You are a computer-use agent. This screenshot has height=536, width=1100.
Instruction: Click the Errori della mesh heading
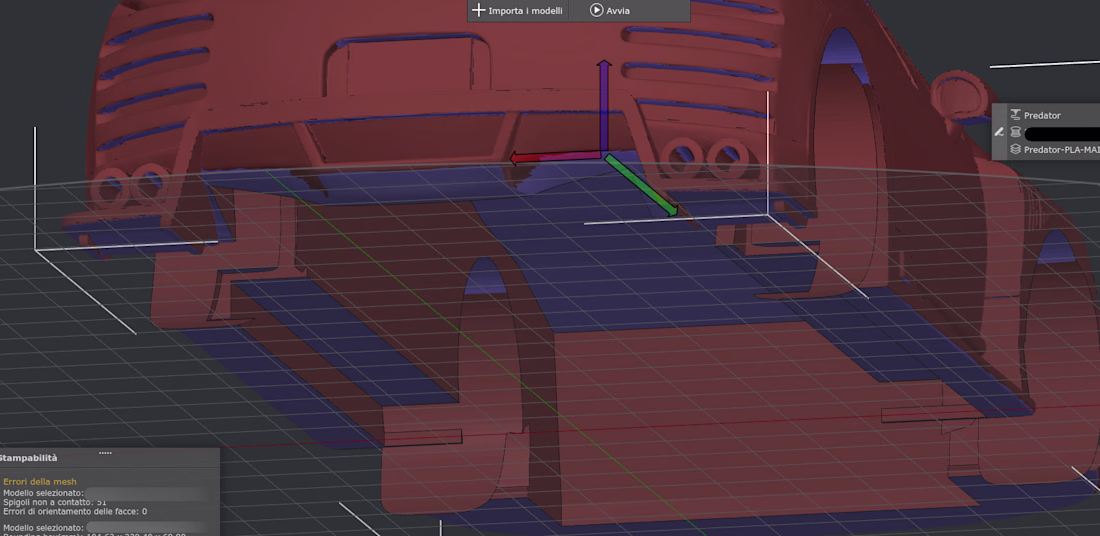pyautogui.click(x=40, y=482)
